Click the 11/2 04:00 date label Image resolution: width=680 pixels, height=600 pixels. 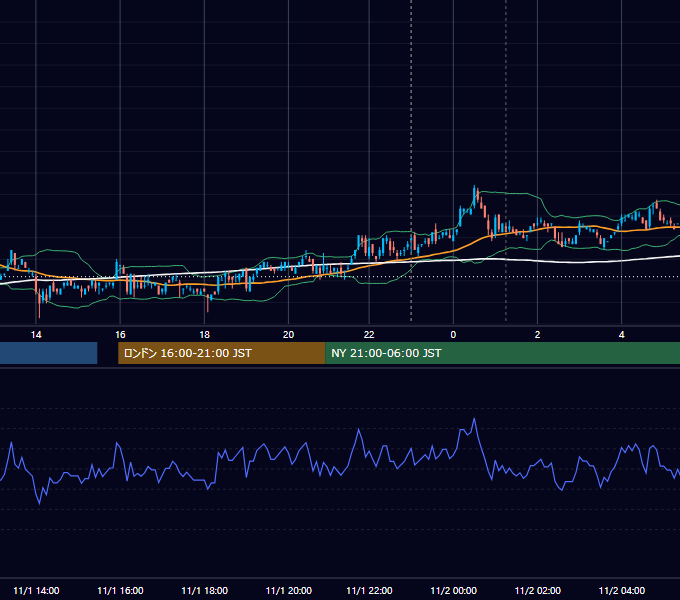pos(621,590)
